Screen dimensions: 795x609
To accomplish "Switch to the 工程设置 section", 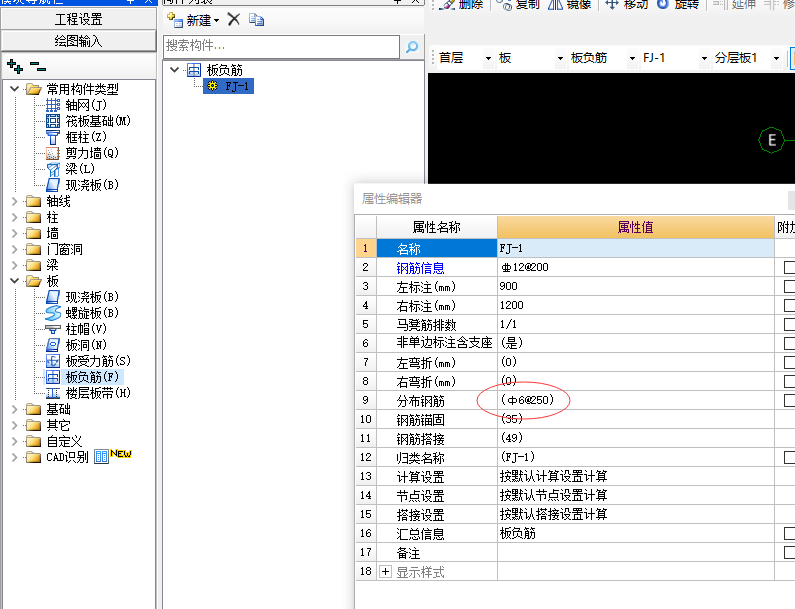I will (79, 19).
